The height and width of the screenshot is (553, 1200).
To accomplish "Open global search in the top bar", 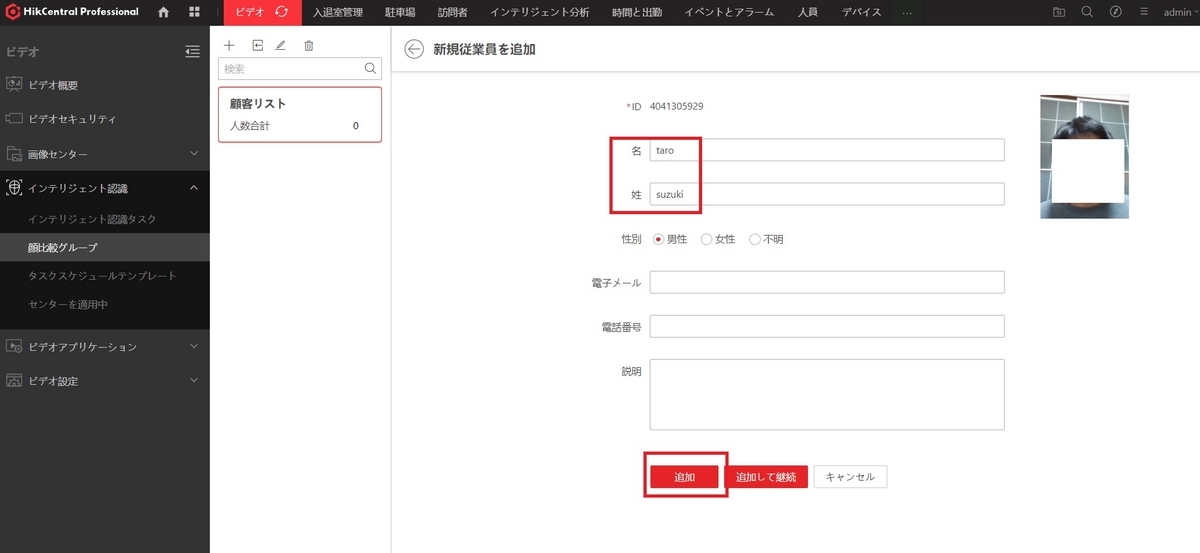I will [1087, 12].
